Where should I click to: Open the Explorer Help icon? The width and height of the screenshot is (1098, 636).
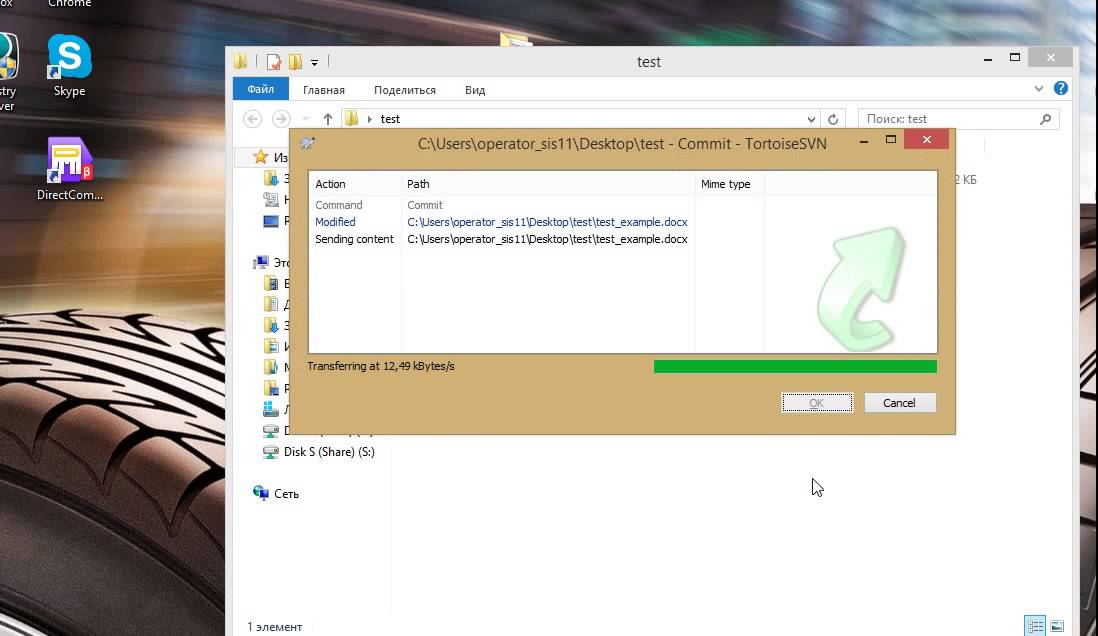[1061, 88]
